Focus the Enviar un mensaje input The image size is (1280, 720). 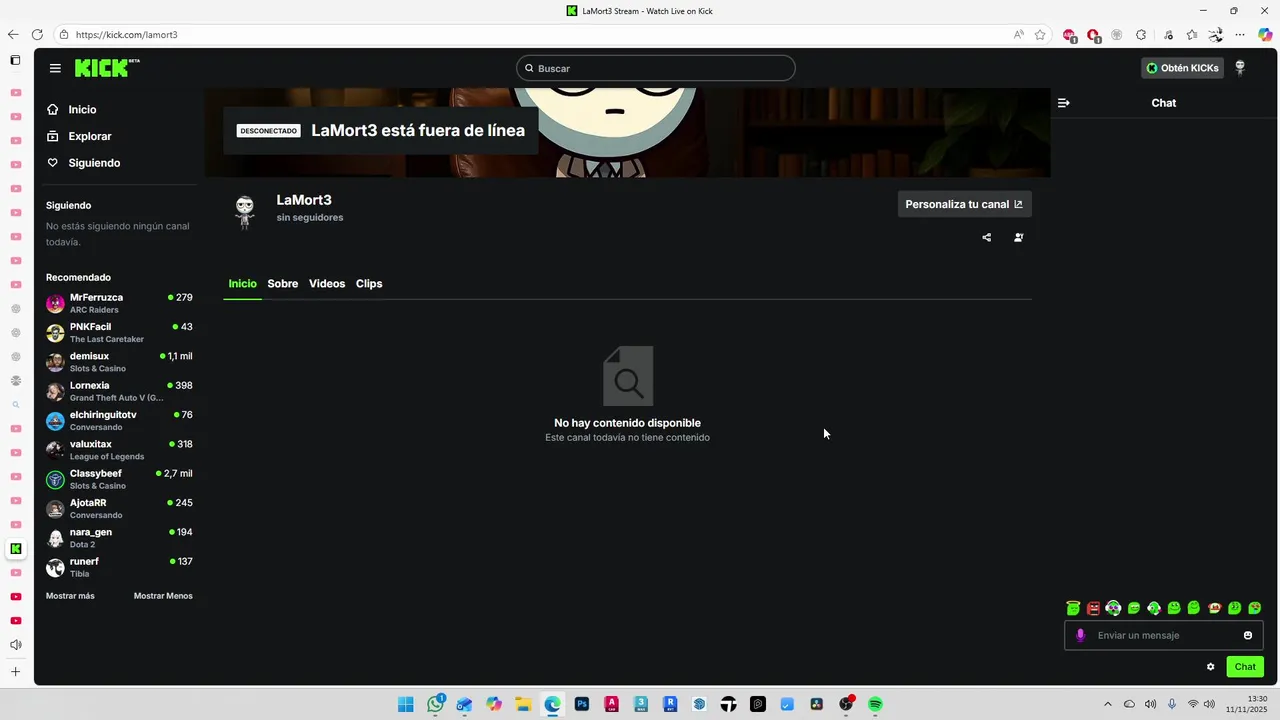tap(1164, 635)
